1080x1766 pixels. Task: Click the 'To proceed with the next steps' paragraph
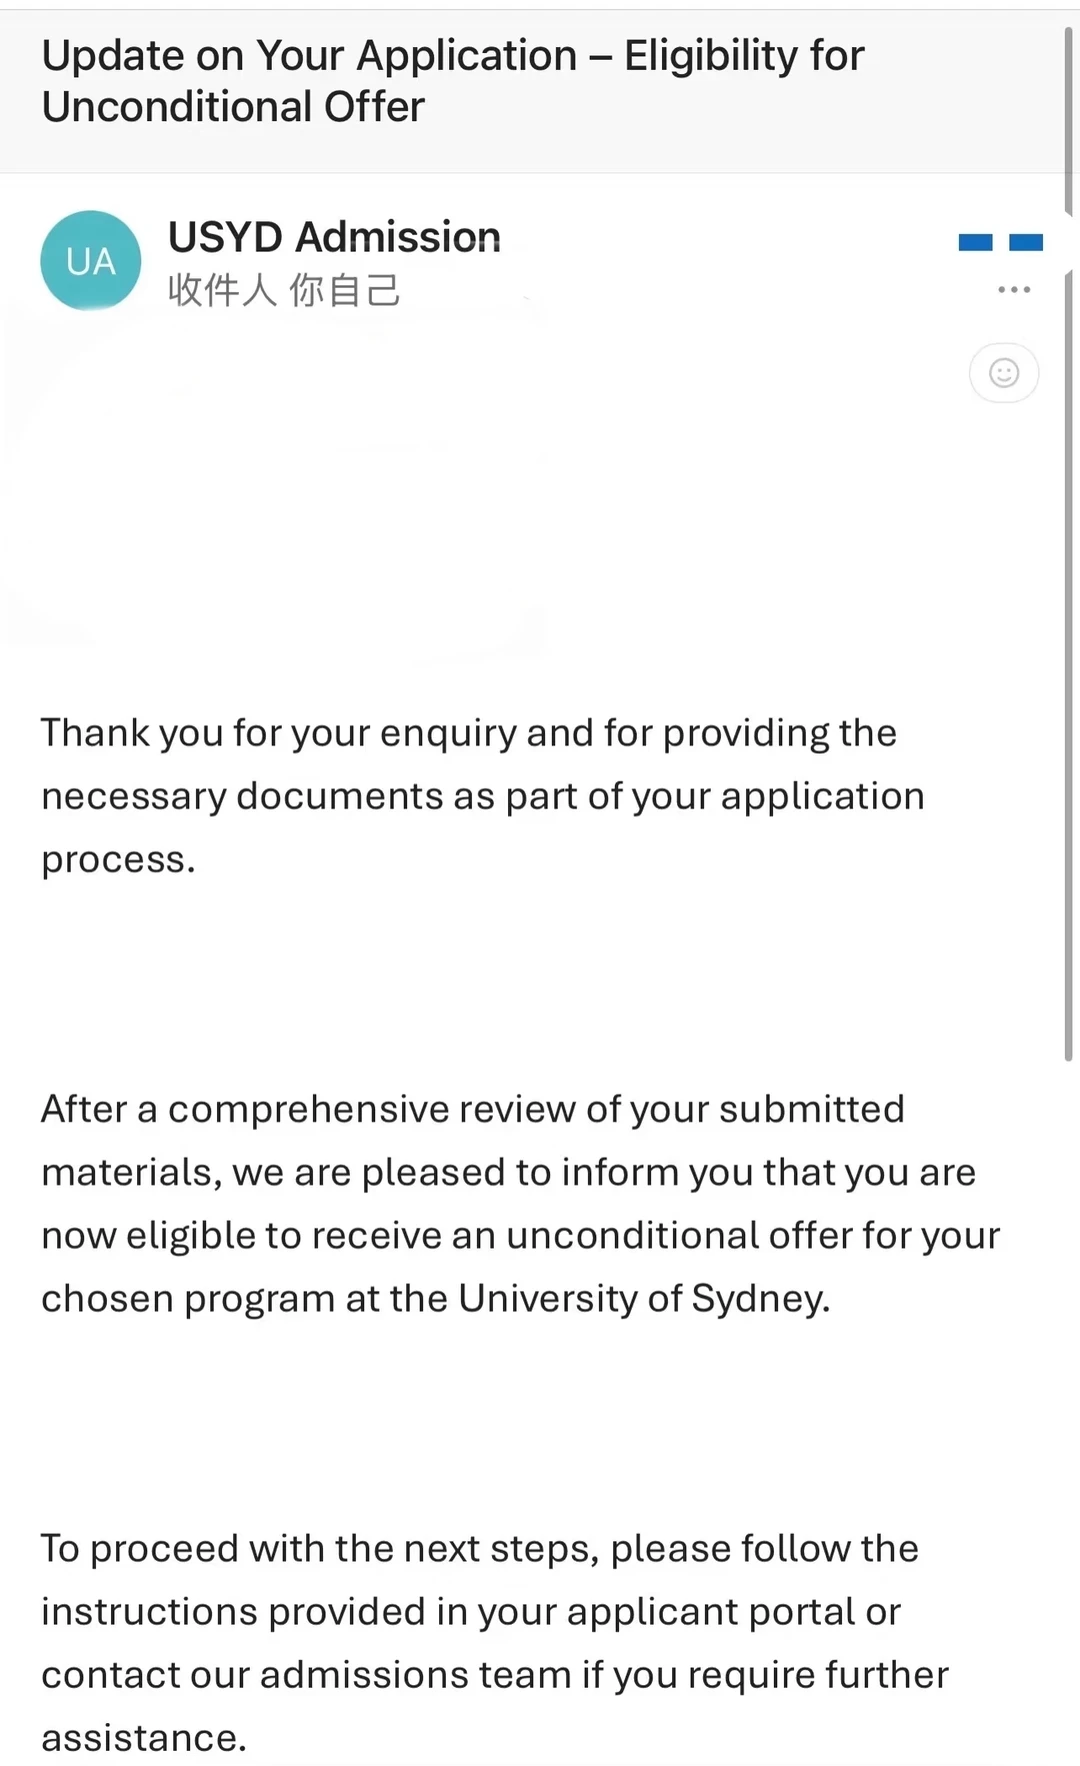coord(495,1643)
